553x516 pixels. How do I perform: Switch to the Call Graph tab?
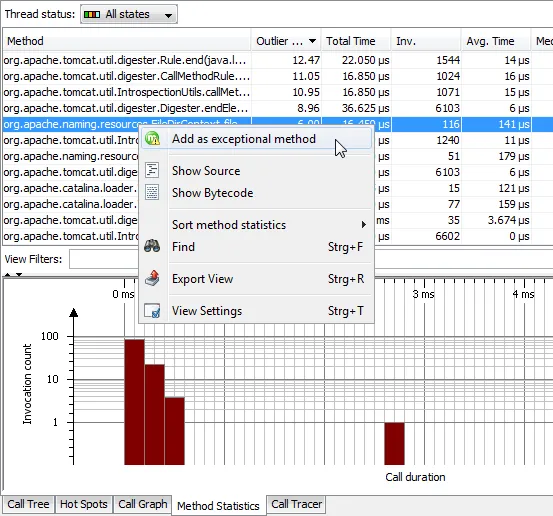[142, 504]
